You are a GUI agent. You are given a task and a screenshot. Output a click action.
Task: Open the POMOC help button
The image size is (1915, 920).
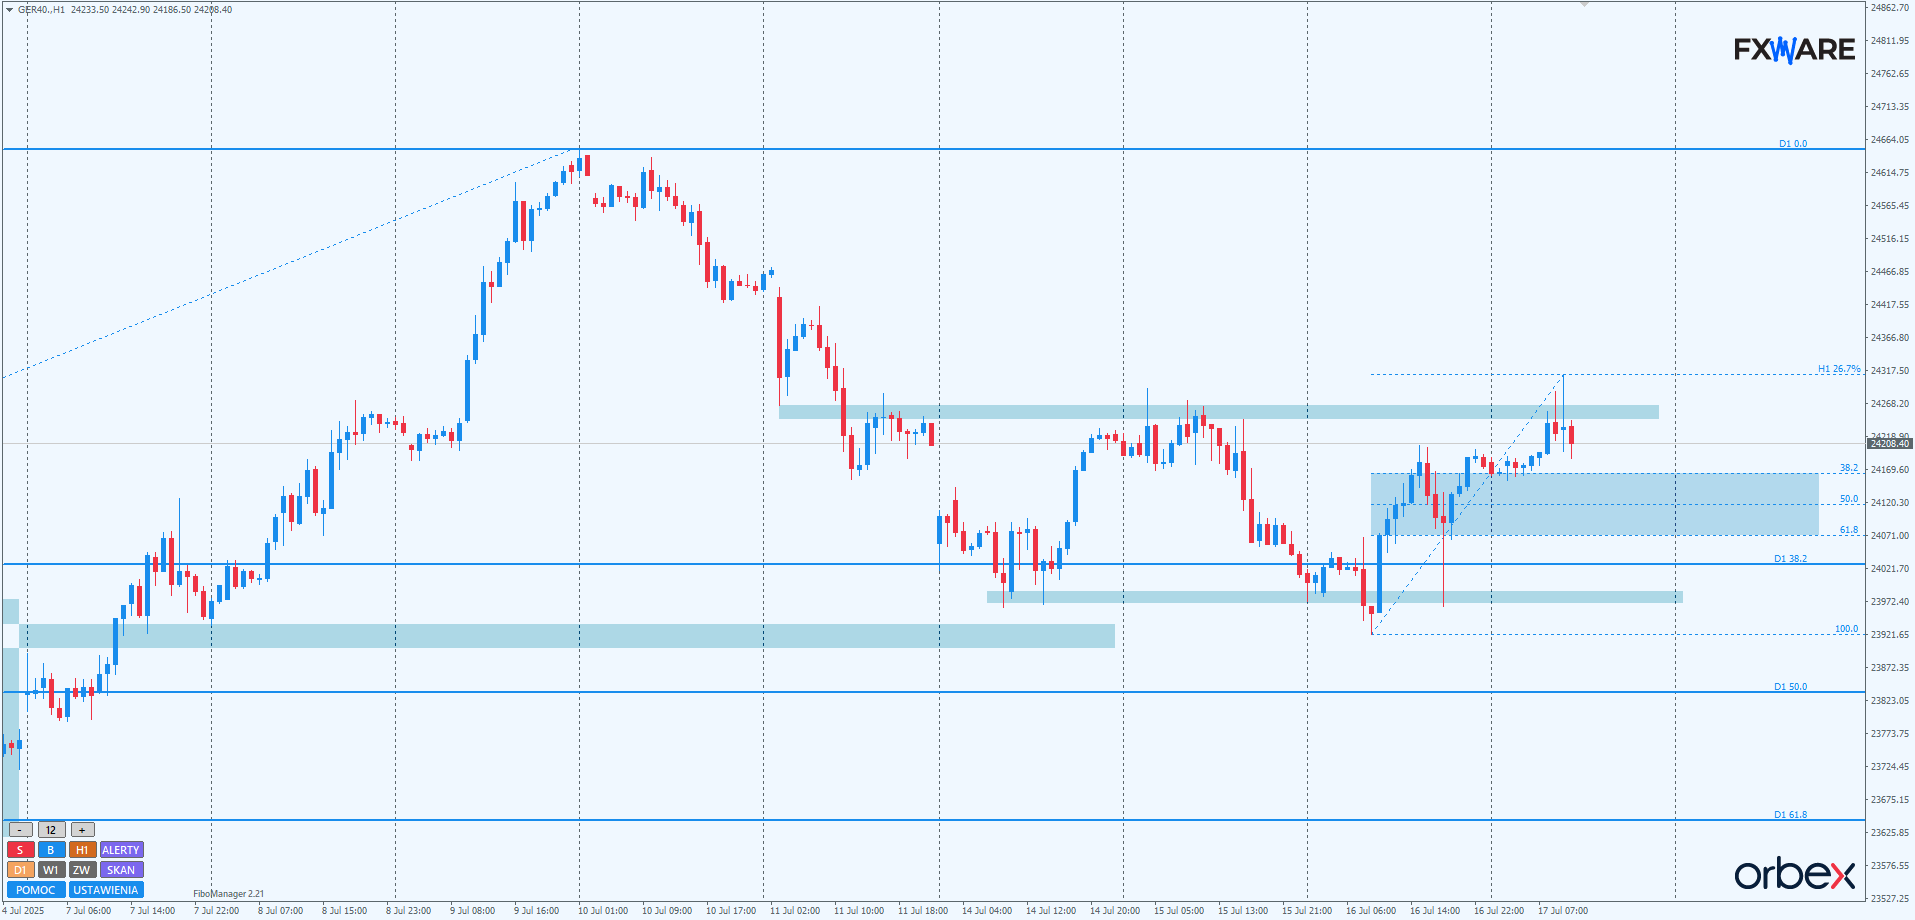point(36,890)
